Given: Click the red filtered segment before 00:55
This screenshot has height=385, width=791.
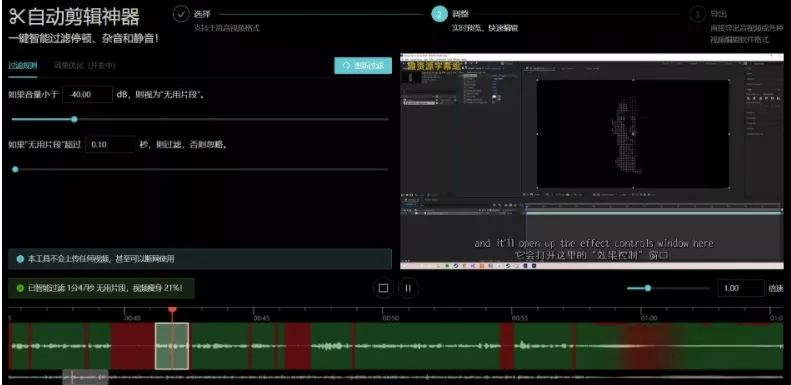Looking at the screenshot, I should point(506,346).
